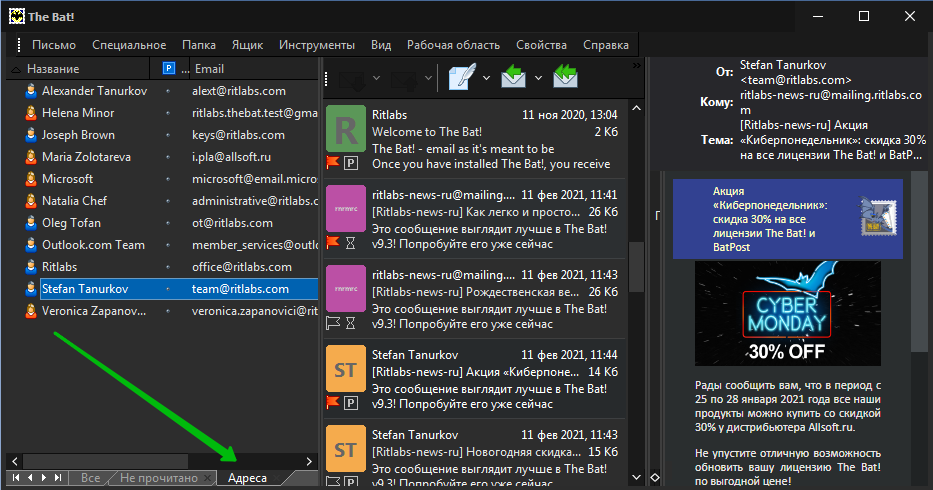Toggle outline flag on 11:43 ritlabs-news message
The height and width of the screenshot is (490, 933).
click(x=333, y=323)
